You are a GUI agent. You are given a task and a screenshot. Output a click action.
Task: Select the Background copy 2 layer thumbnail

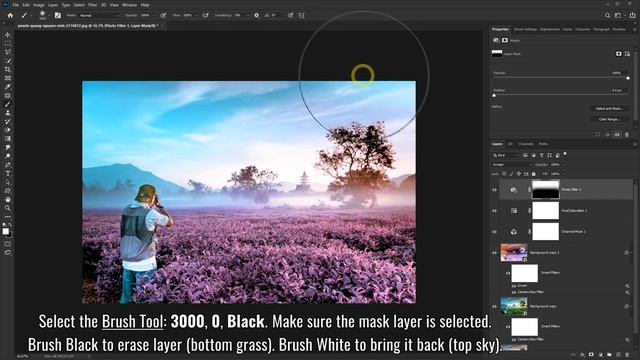[514, 253]
